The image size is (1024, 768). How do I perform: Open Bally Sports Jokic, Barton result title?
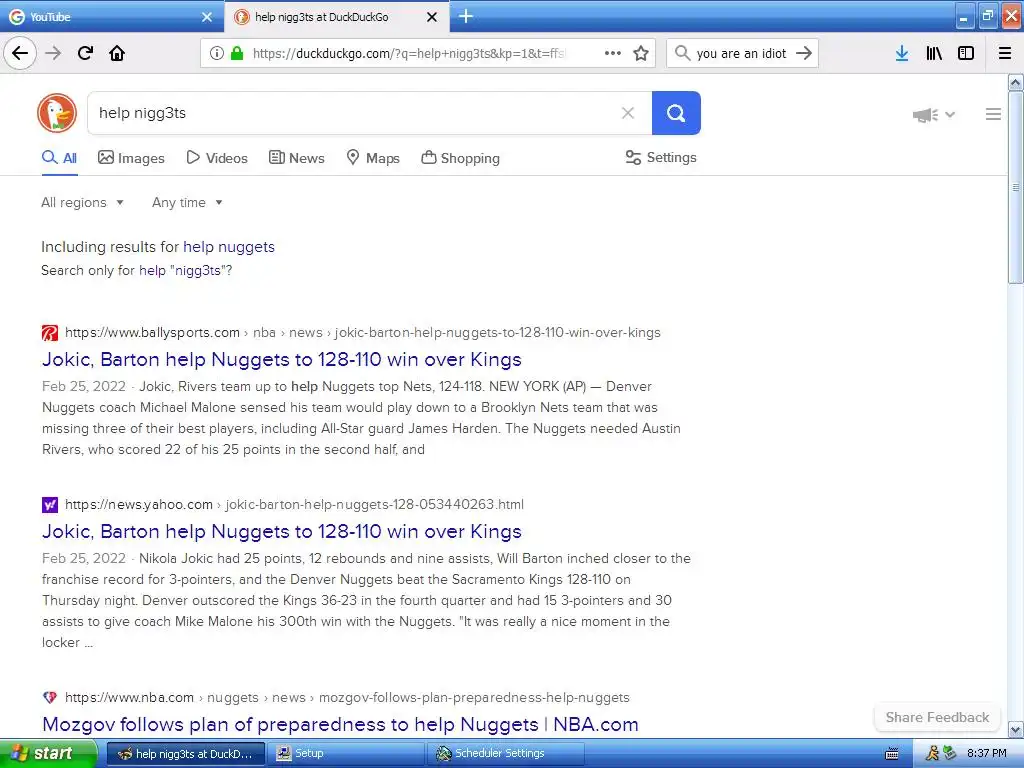(281, 359)
